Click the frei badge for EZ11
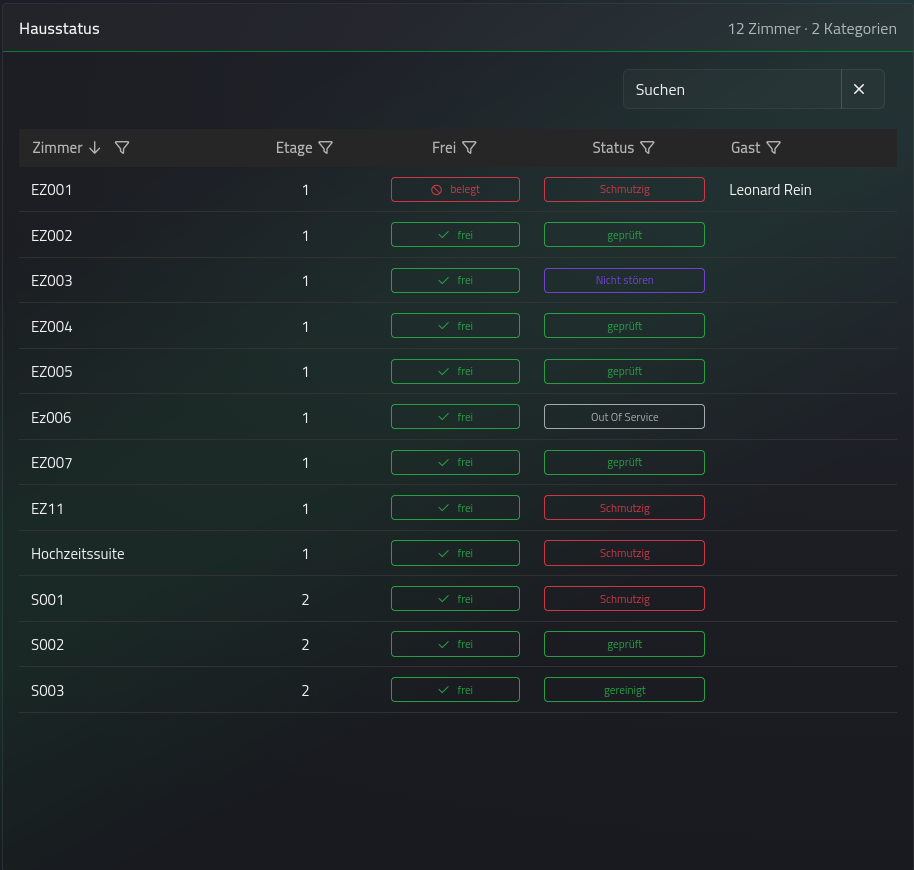The width and height of the screenshot is (914, 870). pyautogui.click(x=455, y=508)
